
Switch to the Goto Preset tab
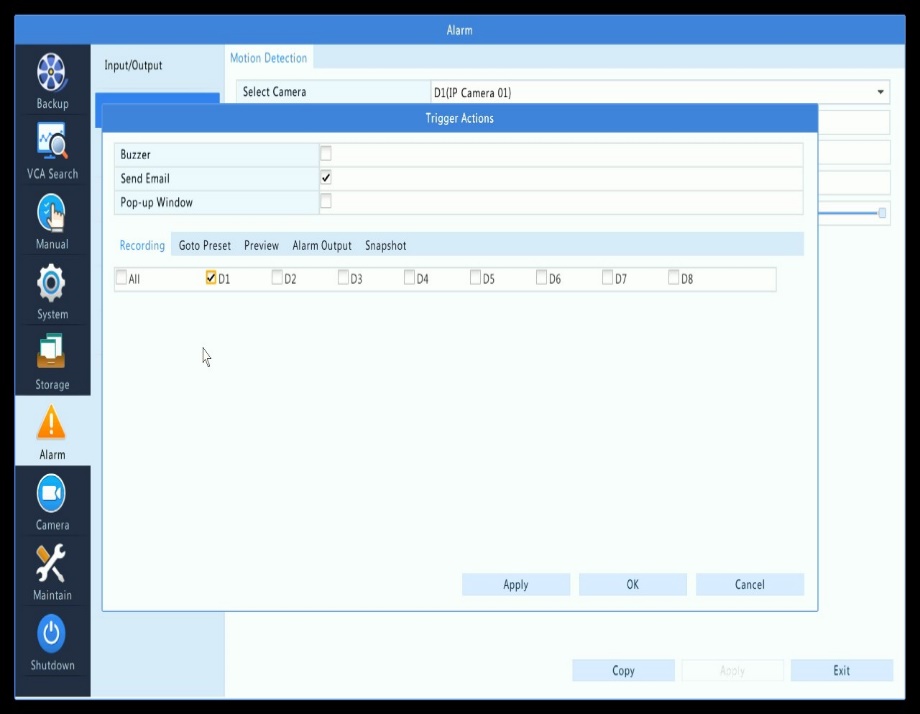tap(204, 246)
